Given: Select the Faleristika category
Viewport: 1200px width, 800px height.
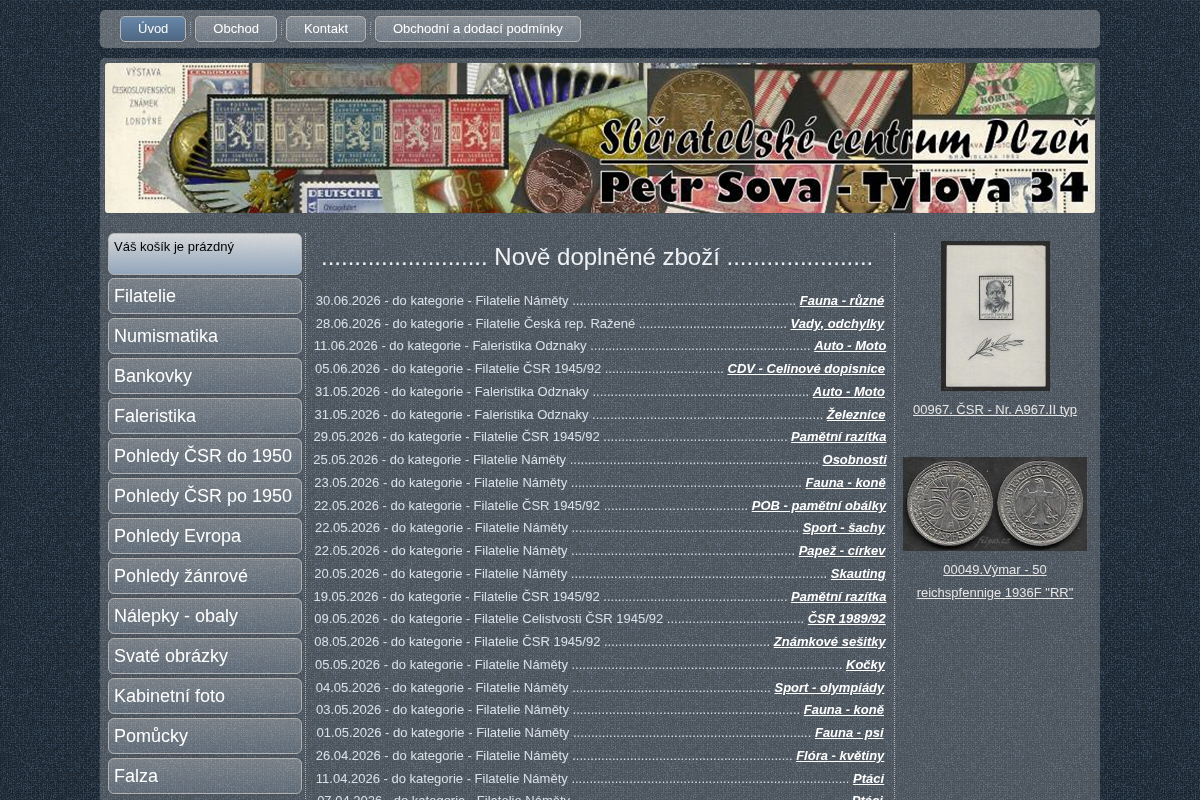Looking at the screenshot, I should tap(205, 416).
